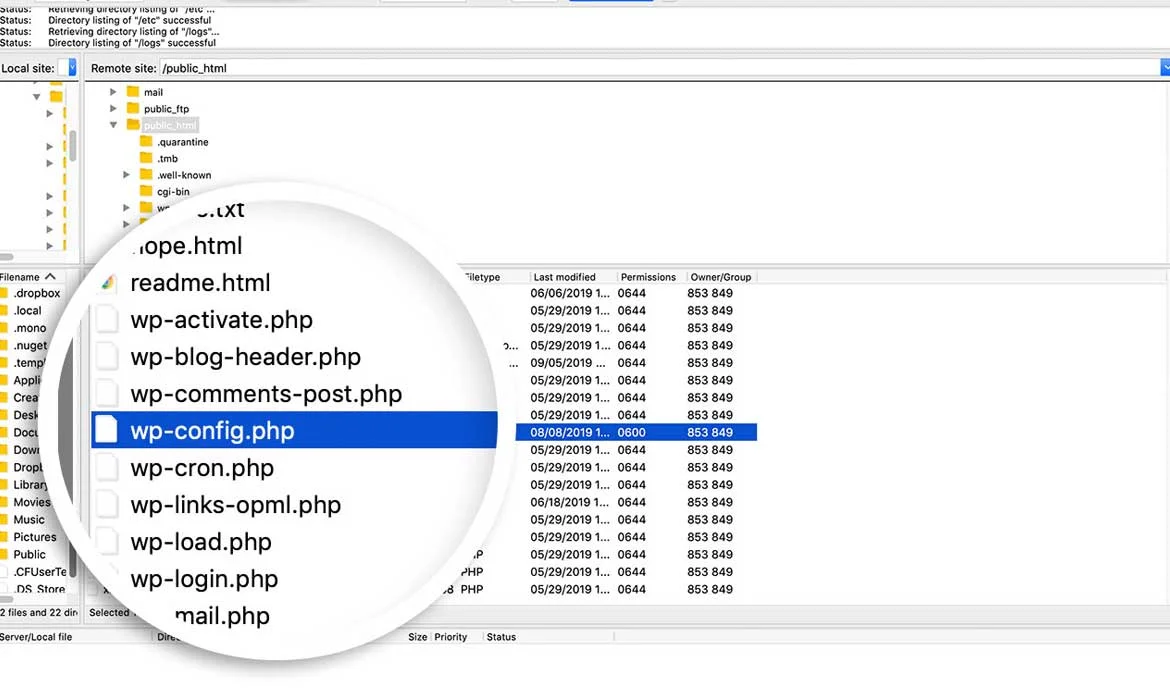
Task: Select the wp-login.php file name
Action: pos(204,579)
